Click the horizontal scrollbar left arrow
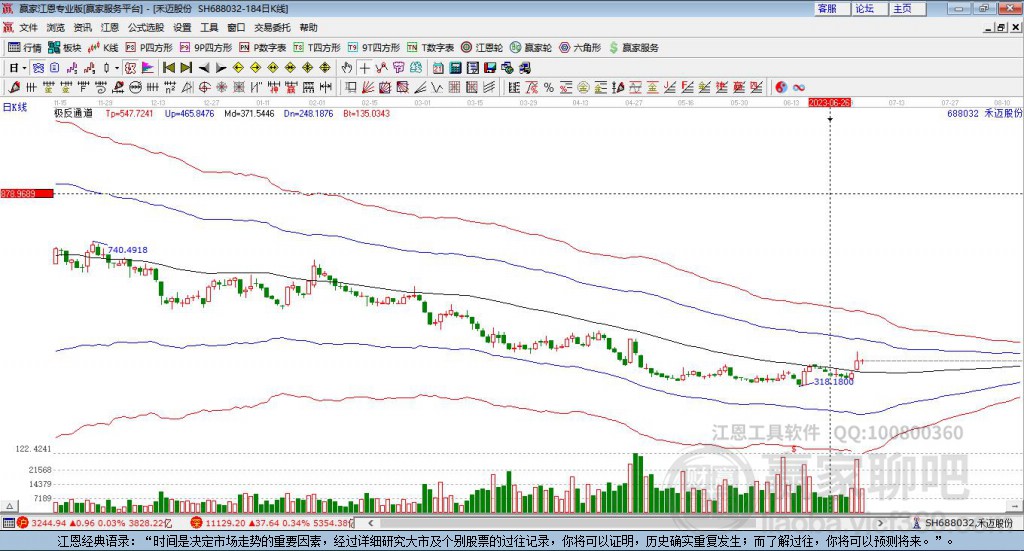The height and width of the screenshot is (551, 1024). 371,523
